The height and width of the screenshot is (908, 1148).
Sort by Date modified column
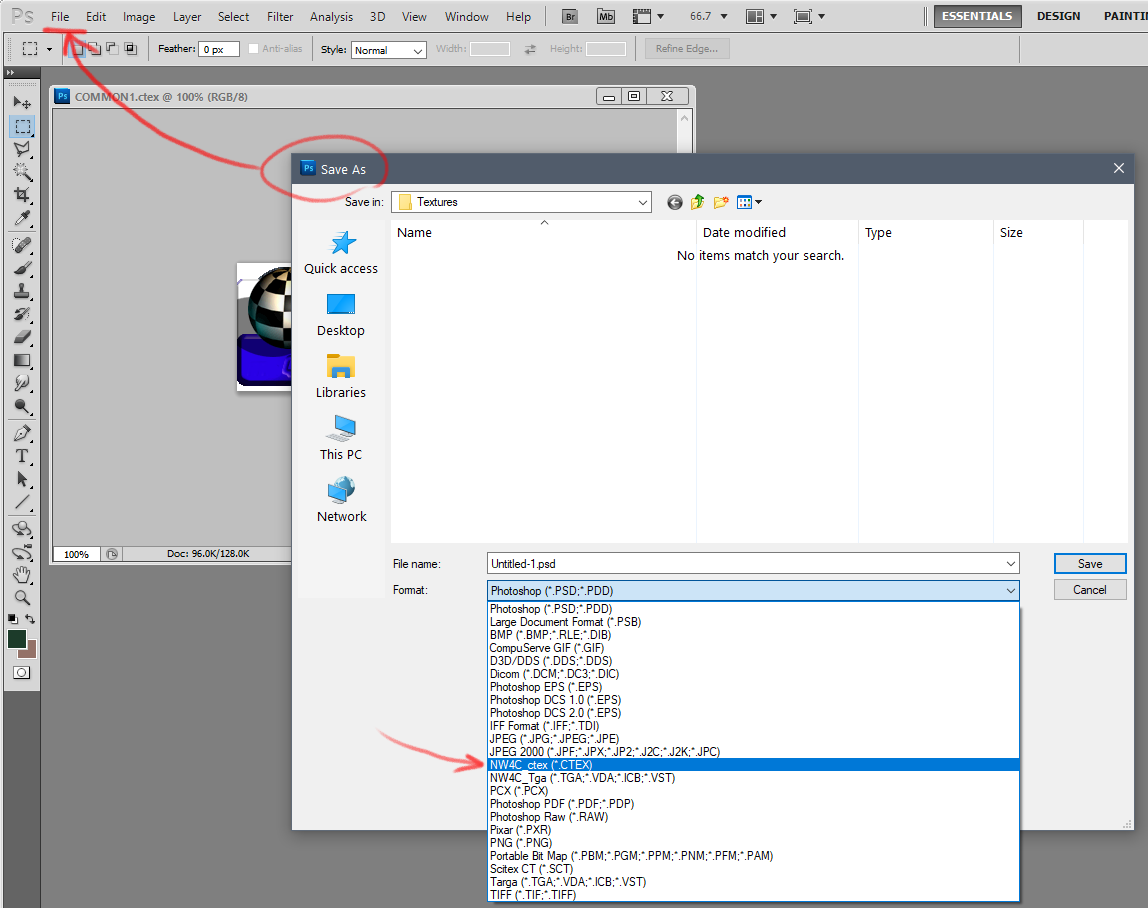[x=777, y=233]
